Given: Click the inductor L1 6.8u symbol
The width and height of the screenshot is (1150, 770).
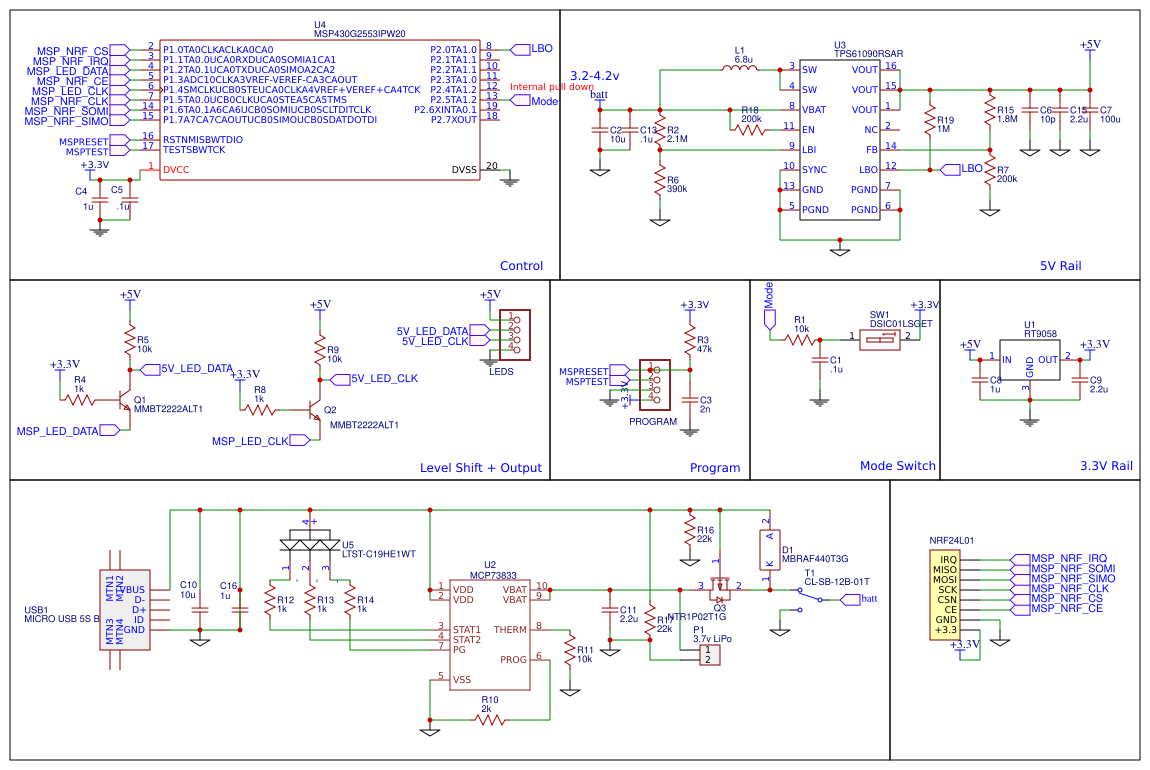Looking at the screenshot, I should click(737, 68).
